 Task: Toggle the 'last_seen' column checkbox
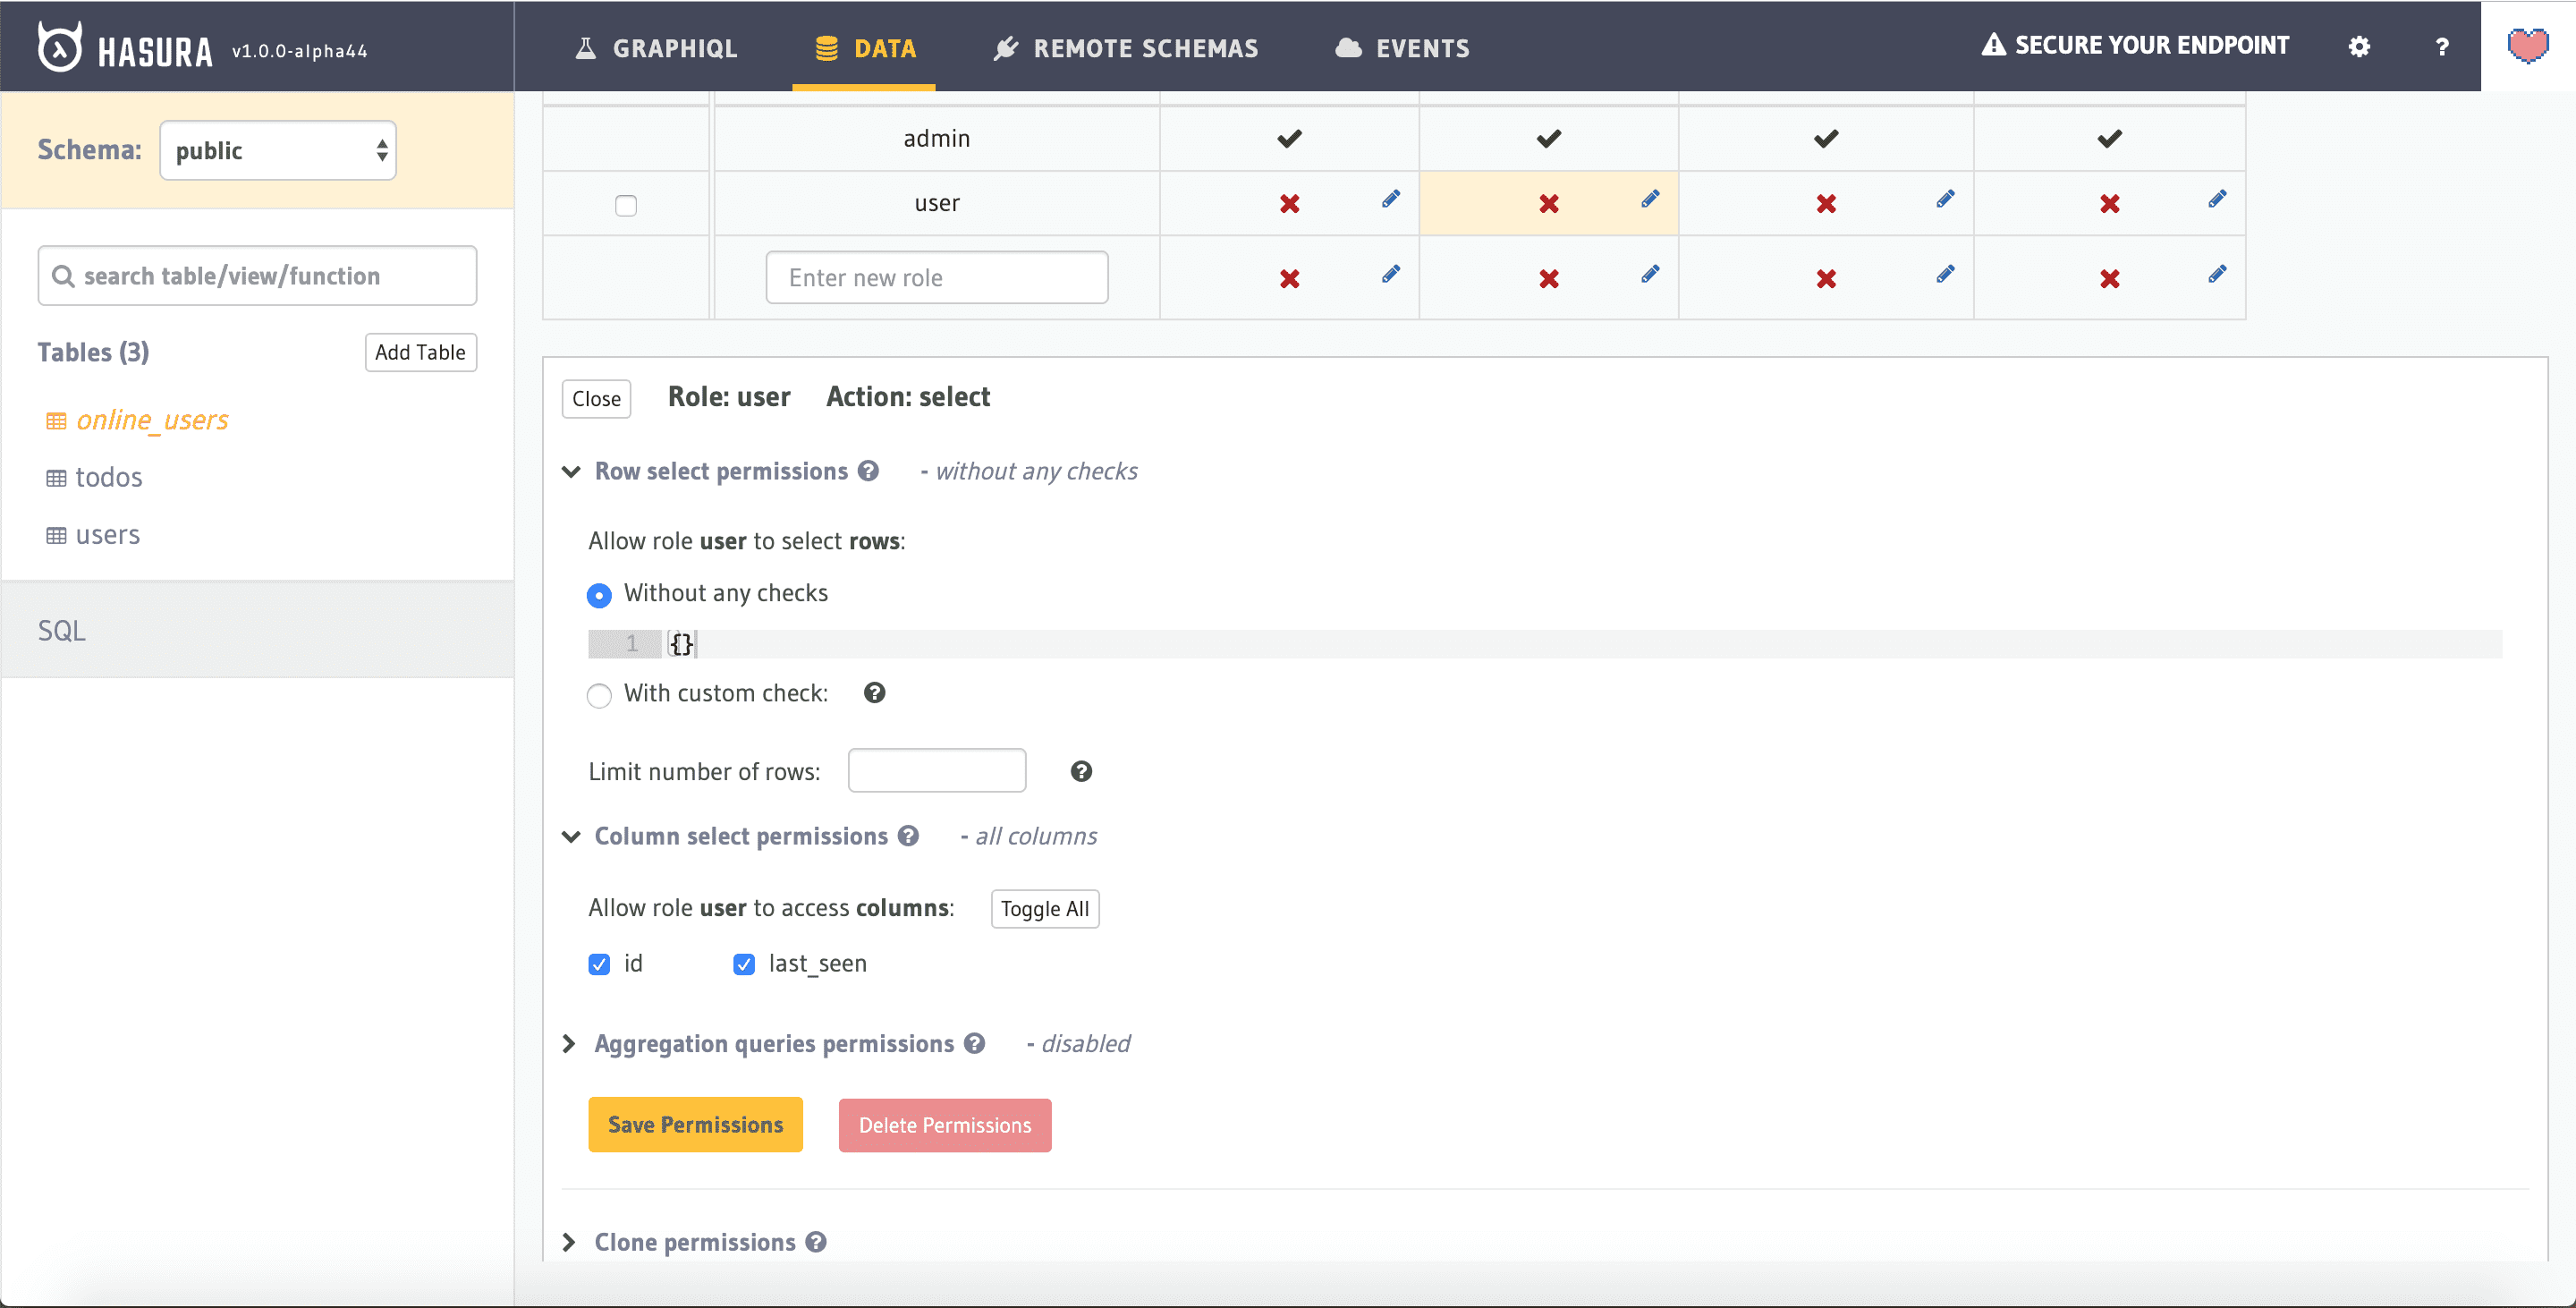[x=745, y=963]
